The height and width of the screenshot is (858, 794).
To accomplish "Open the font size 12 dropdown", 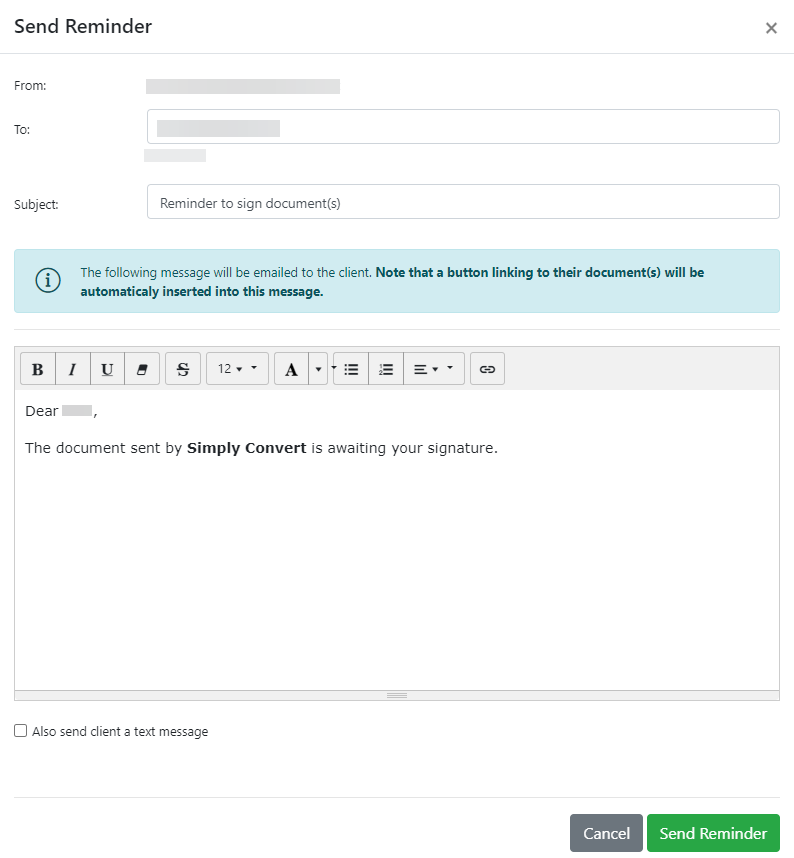I will (237, 369).
